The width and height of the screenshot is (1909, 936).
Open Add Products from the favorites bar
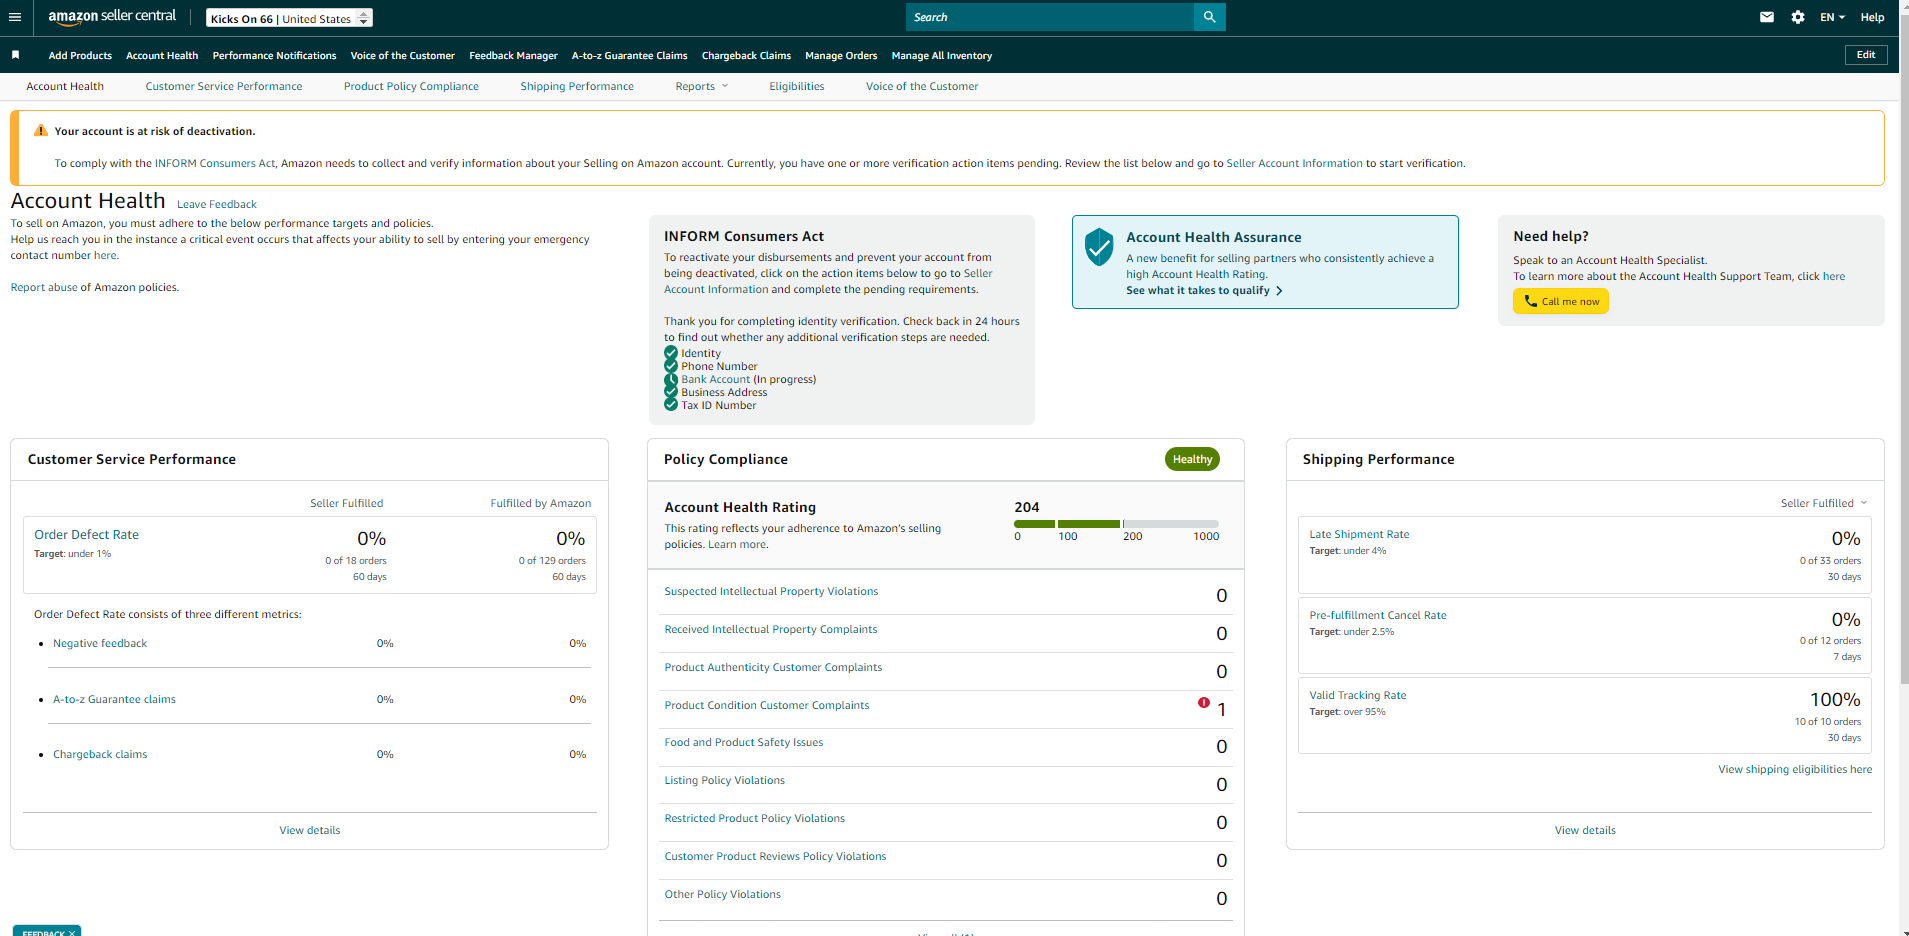tap(80, 56)
